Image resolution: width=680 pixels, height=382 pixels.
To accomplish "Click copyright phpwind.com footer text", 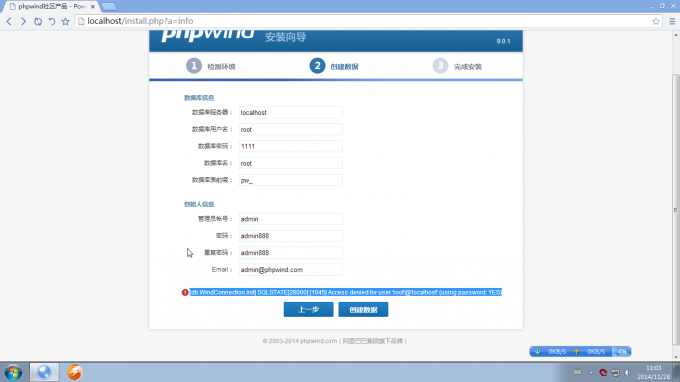I will click(x=334, y=341).
